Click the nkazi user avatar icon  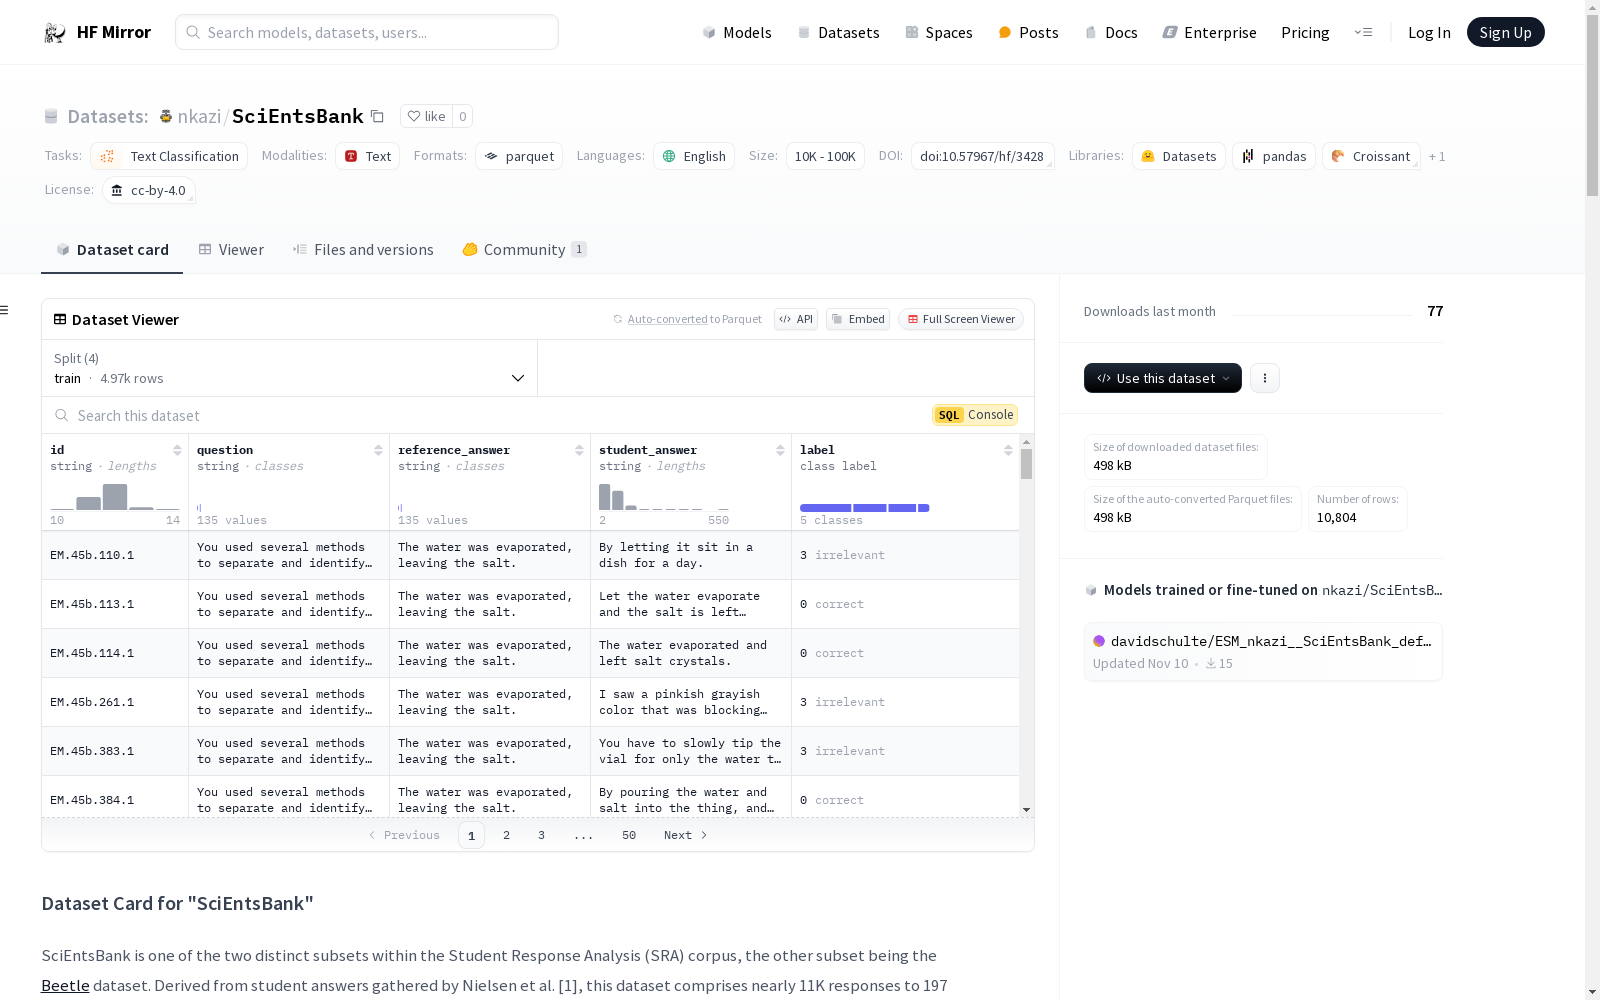point(166,116)
